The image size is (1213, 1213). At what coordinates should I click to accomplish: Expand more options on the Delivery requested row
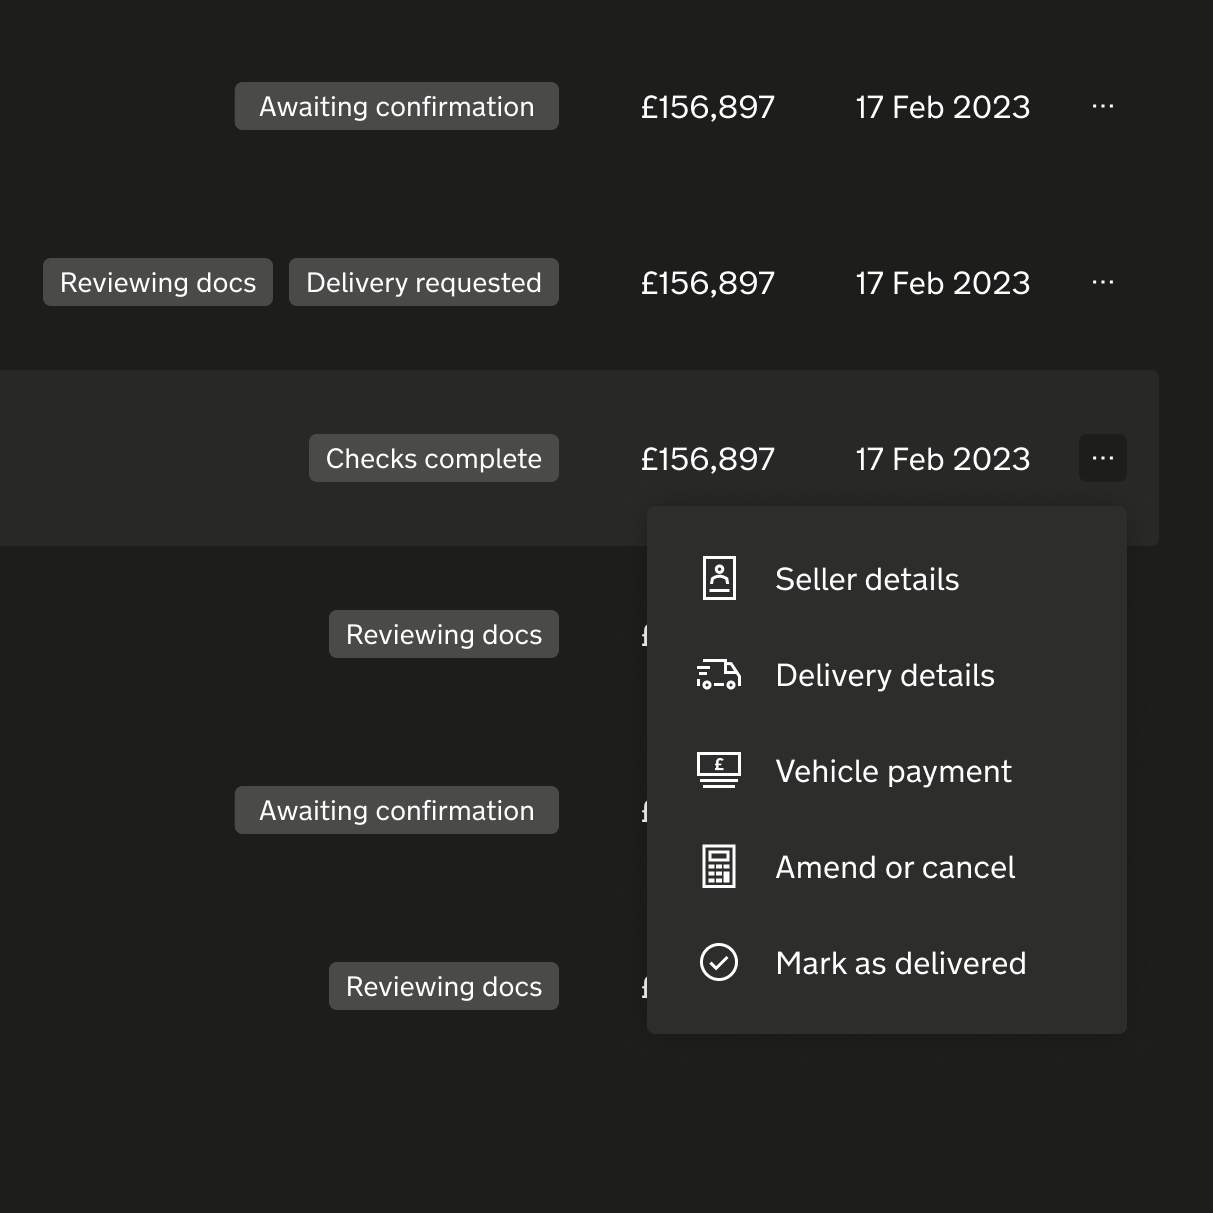coord(1103,282)
